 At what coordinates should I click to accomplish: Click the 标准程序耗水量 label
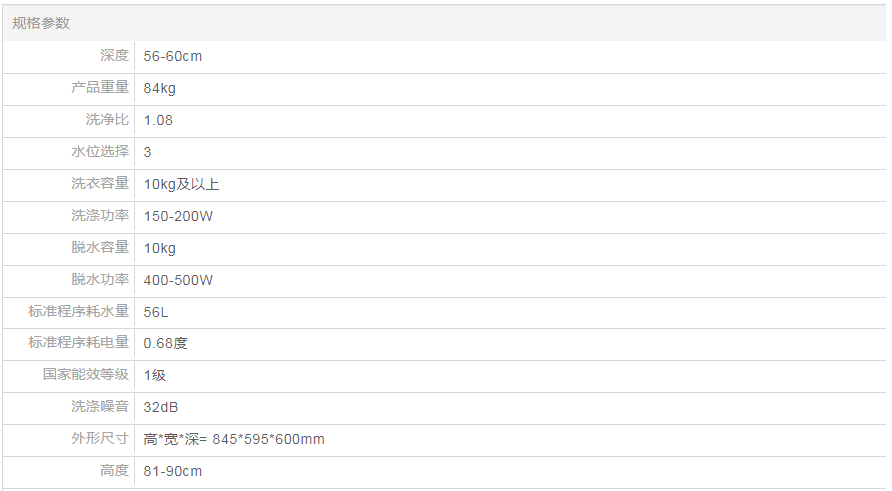(x=79, y=312)
